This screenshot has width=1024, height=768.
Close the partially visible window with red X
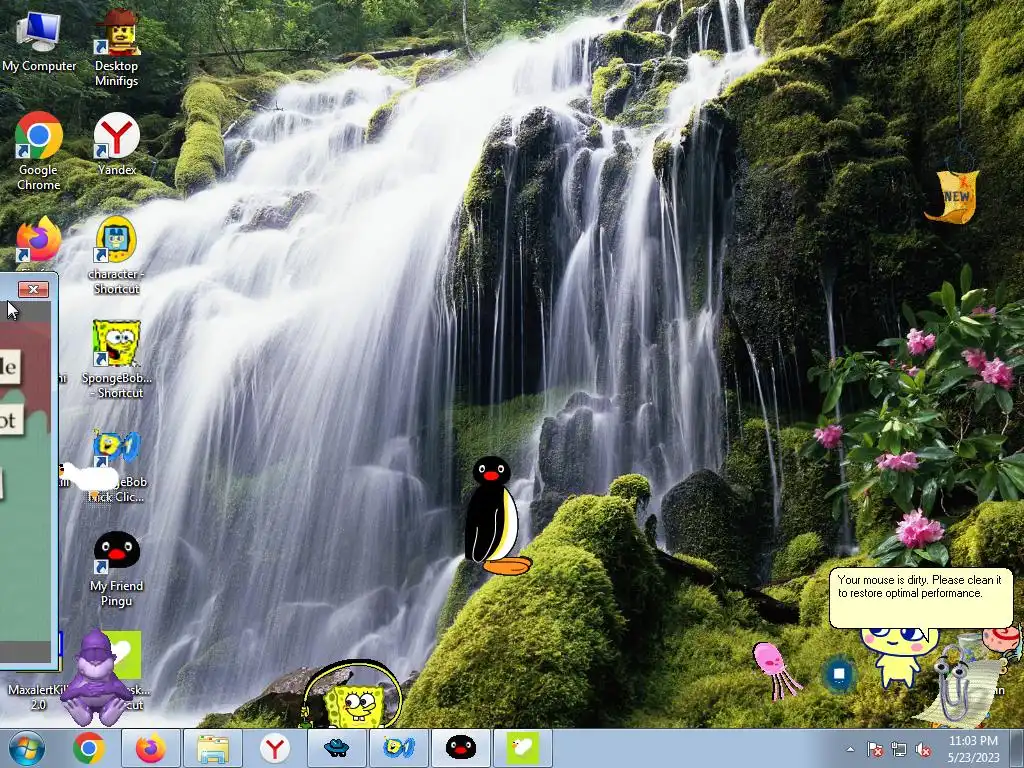[x=33, y=289]
